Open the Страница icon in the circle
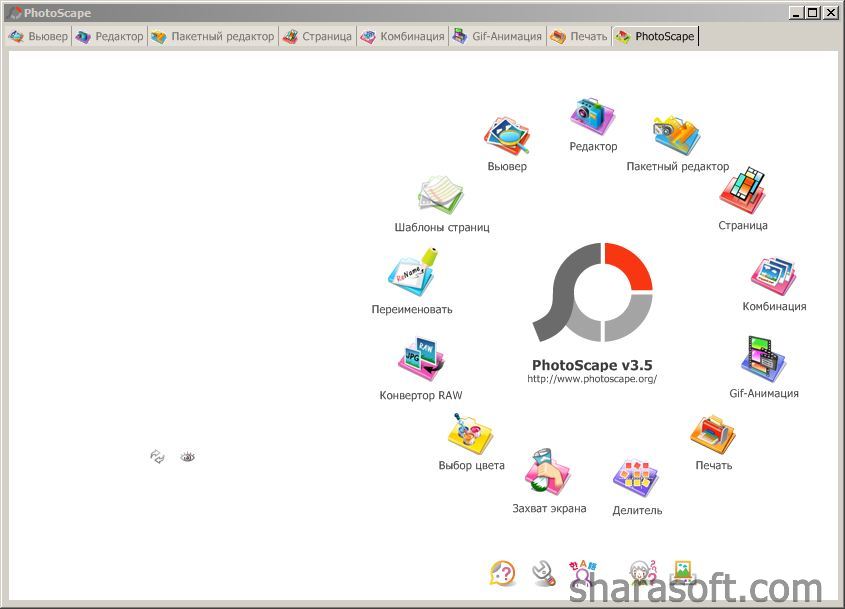The image size is (845, 609). coord(743,191)
